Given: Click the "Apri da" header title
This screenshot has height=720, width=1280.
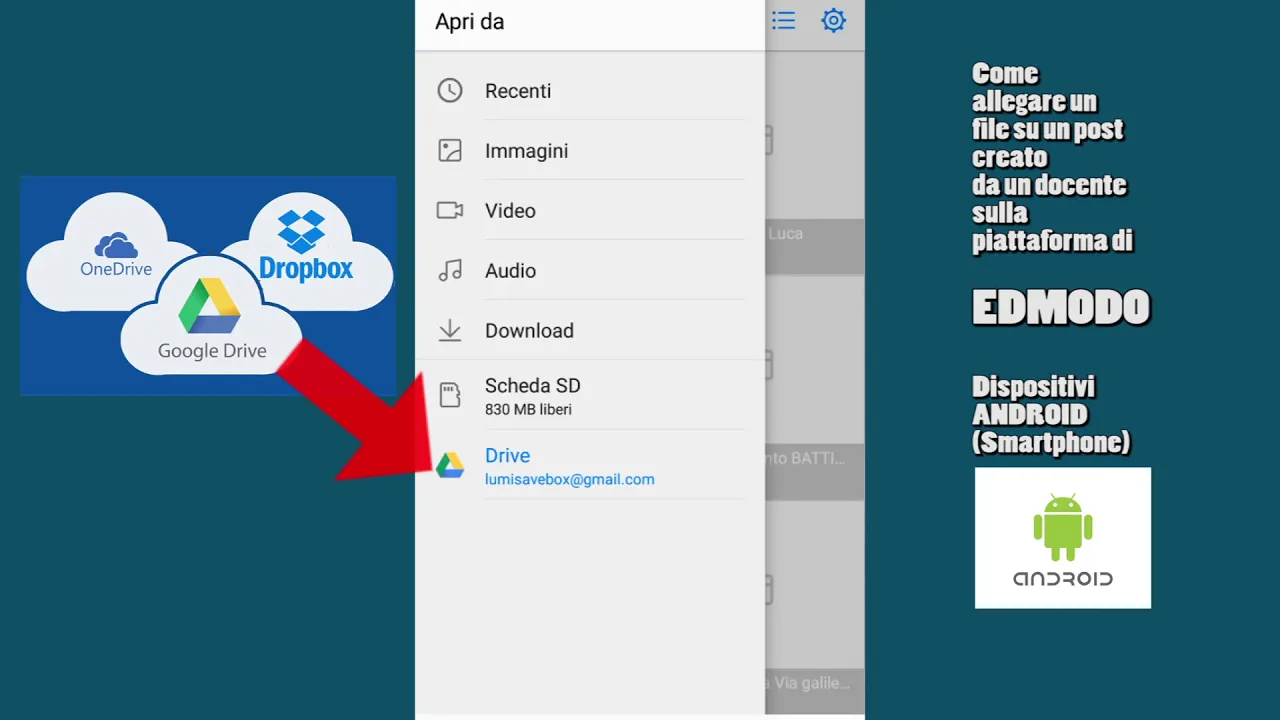Looking at the screenshot, I should coord(469,22).
